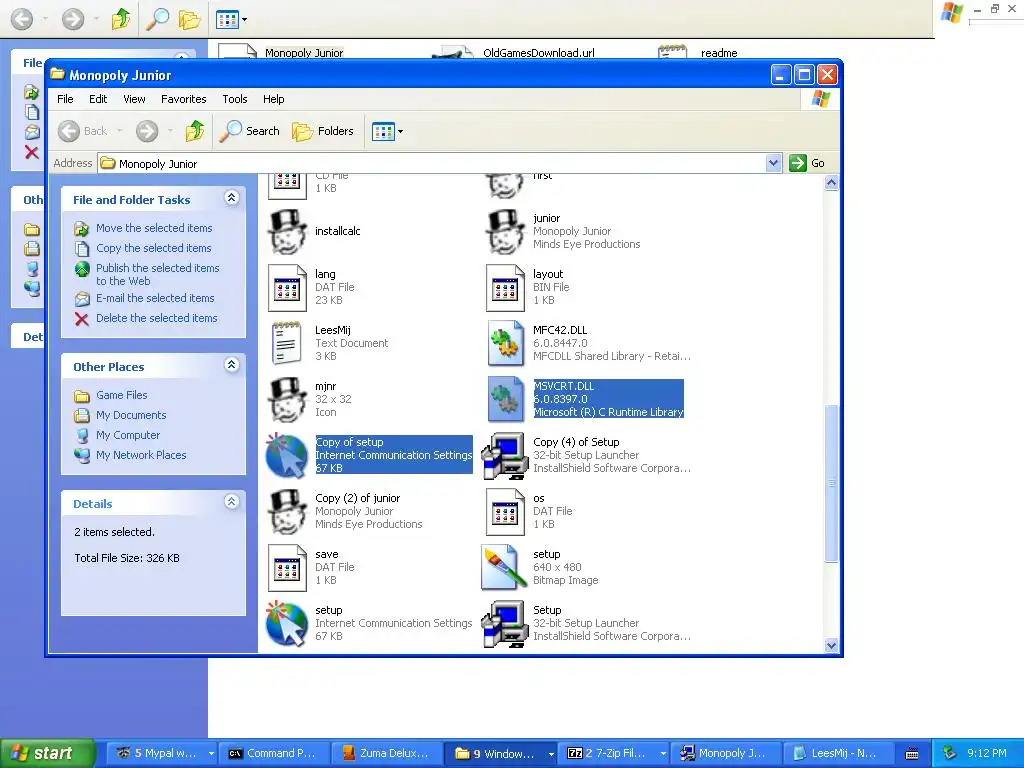
Task: Go to My Documents link
Action: pos(131,415)
